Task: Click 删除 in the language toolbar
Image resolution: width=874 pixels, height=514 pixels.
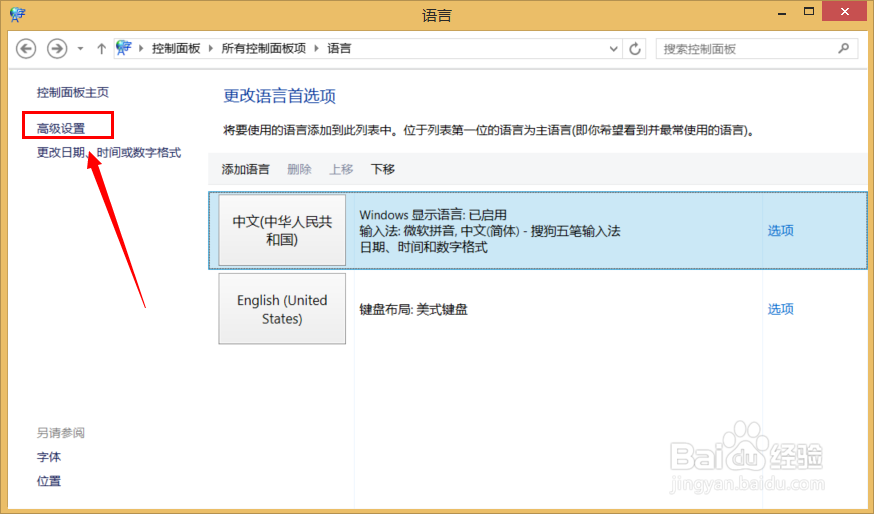Action: pyautogui.click(x=299, y=169)
